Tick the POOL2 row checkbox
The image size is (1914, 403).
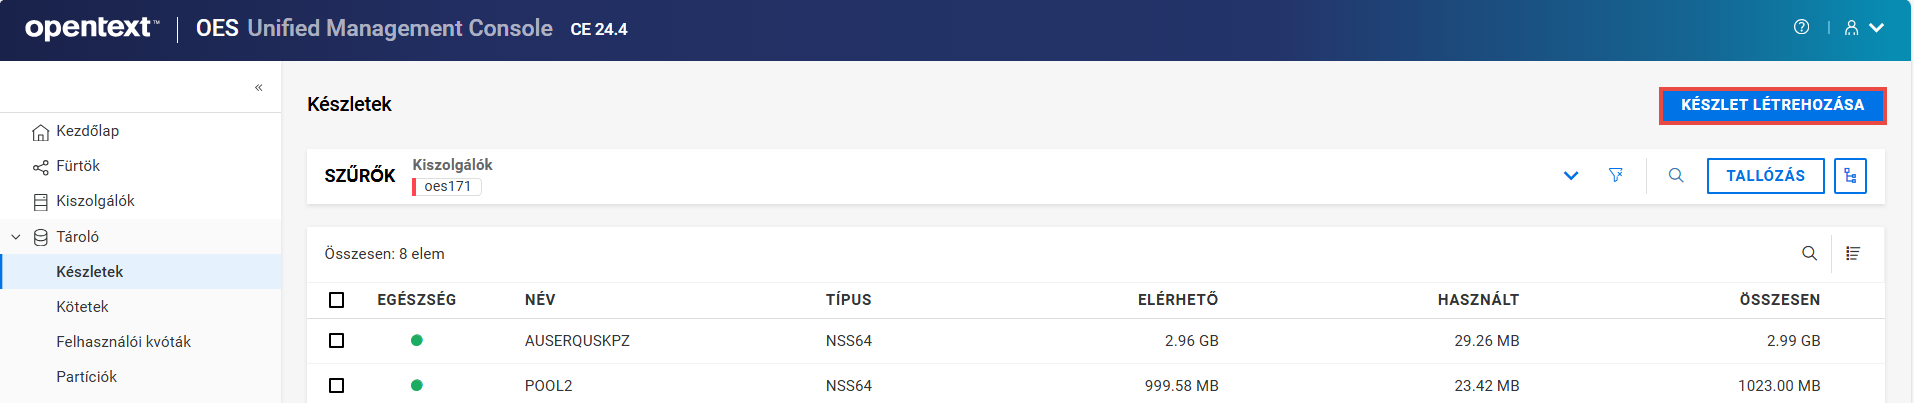pos(337,386)
